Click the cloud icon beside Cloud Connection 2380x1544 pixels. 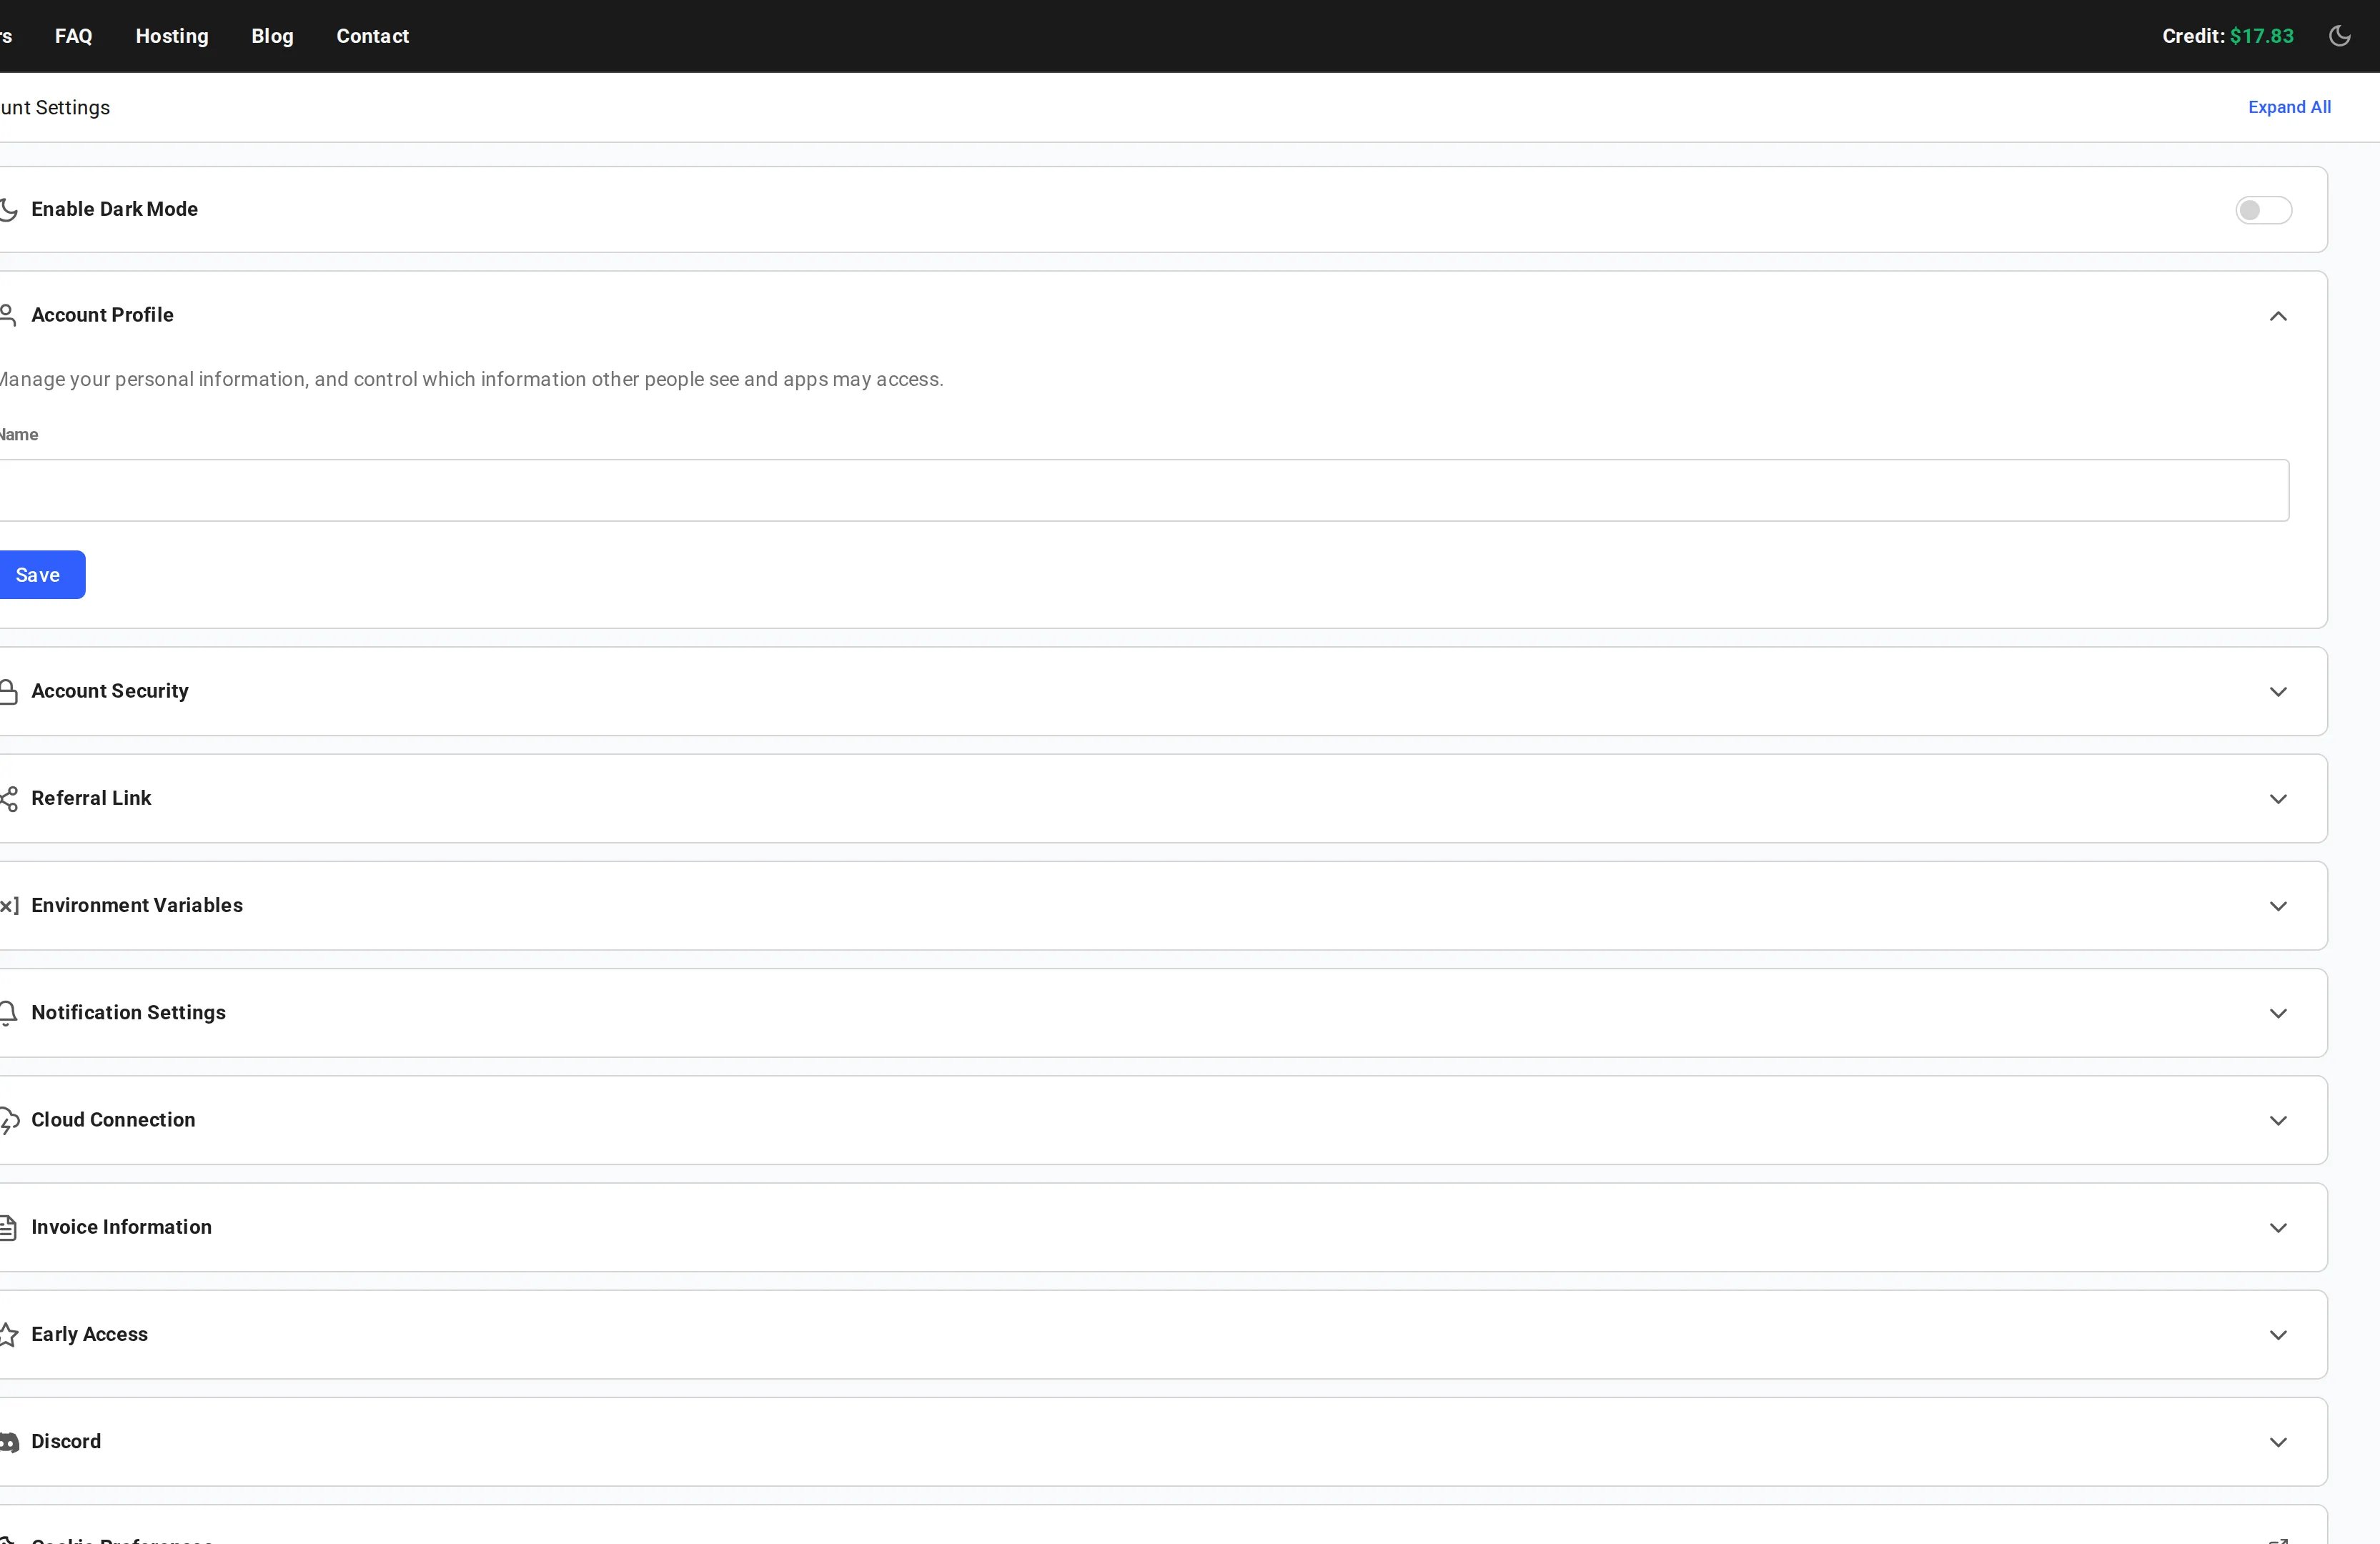[x=9, y=1120]
